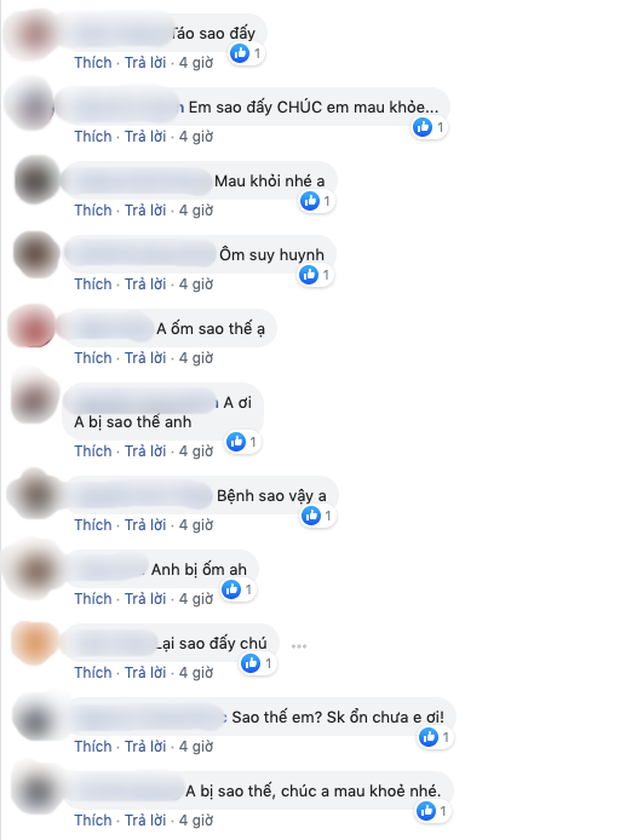Open like reaction on 'Mau khỏi nhé a' comment
Viewport: 620px width, 840px height.
310,201
